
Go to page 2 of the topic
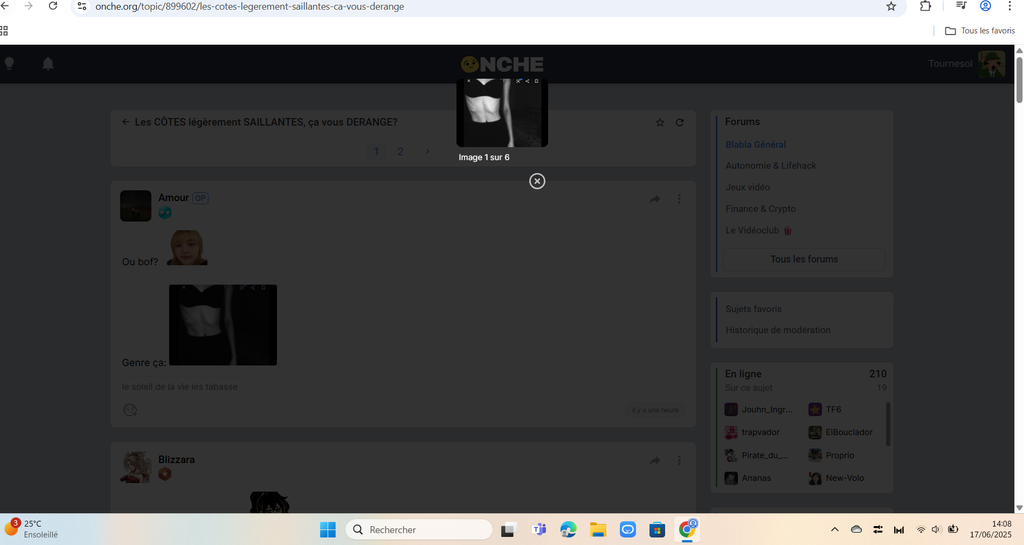pyautogui.click(x=400, y=151)
